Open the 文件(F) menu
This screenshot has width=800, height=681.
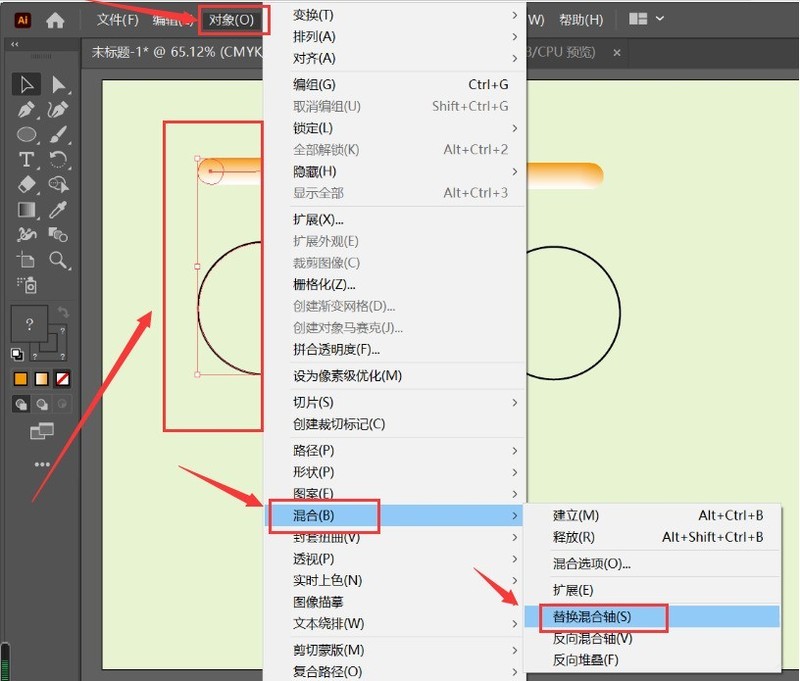(118, 20)
